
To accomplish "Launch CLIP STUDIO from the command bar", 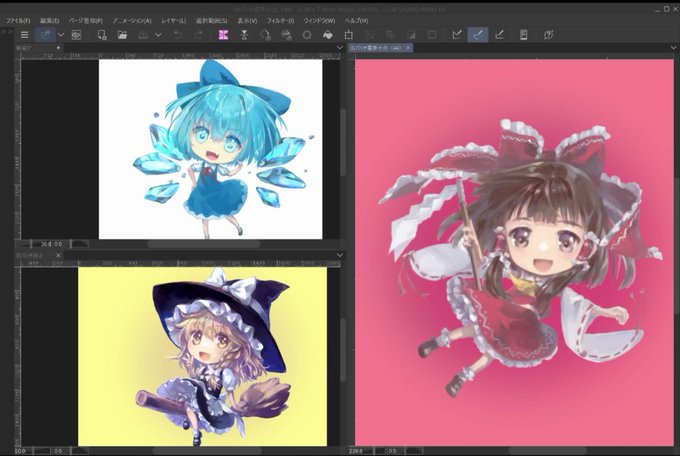I will [46, 35].
